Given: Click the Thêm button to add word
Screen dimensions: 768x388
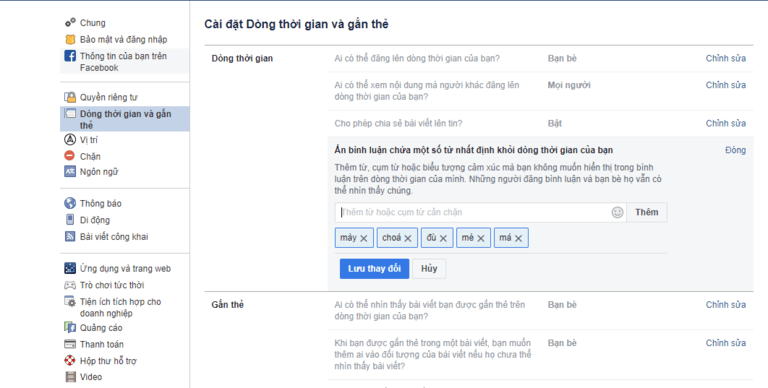Looking at the screenshot, I should pyautogui.click(x=647, y=212).
